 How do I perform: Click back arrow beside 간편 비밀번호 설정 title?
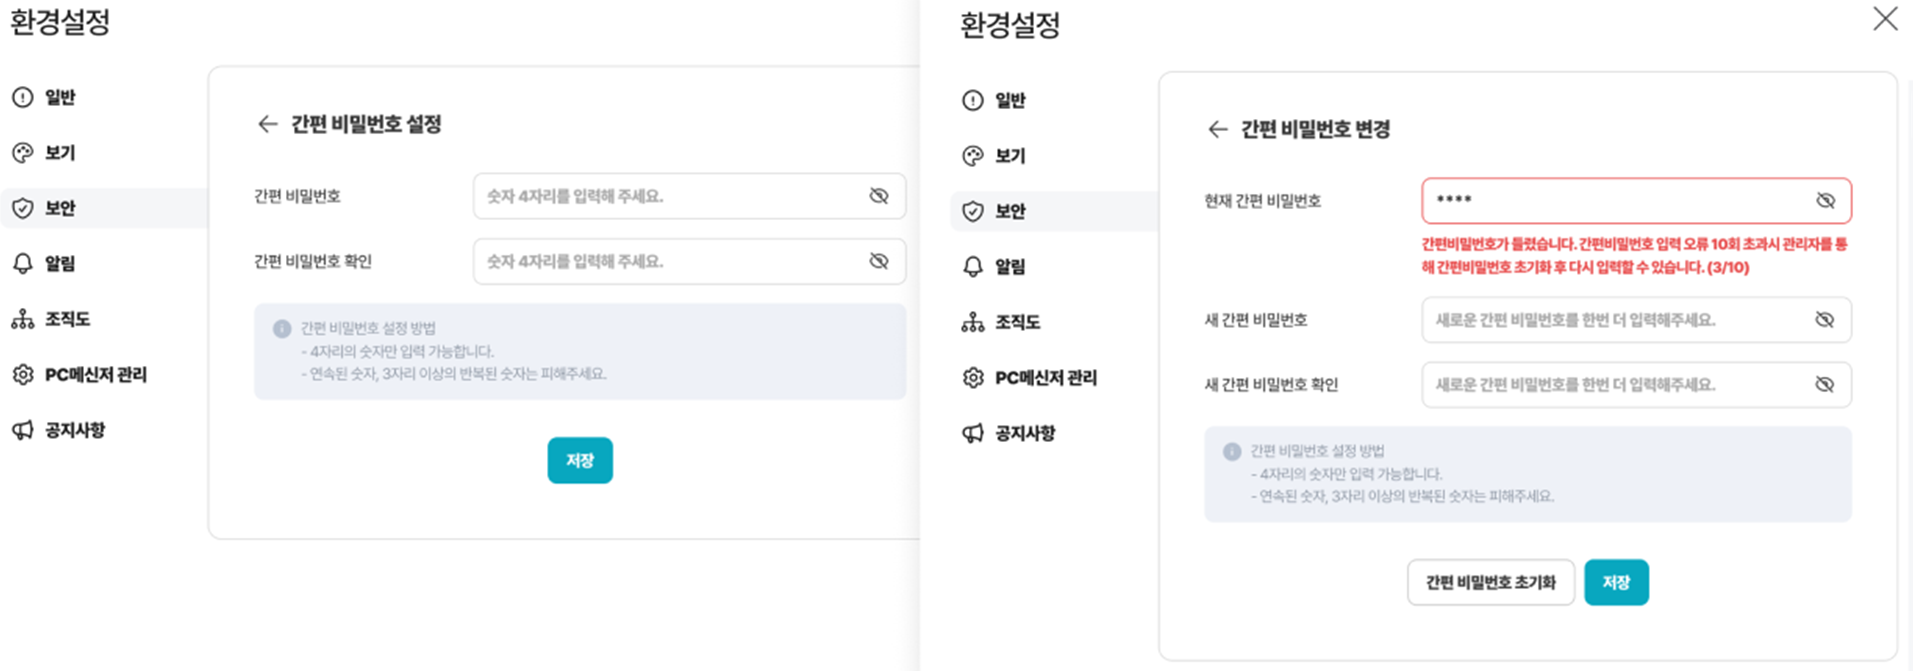(x=267, y=124)
